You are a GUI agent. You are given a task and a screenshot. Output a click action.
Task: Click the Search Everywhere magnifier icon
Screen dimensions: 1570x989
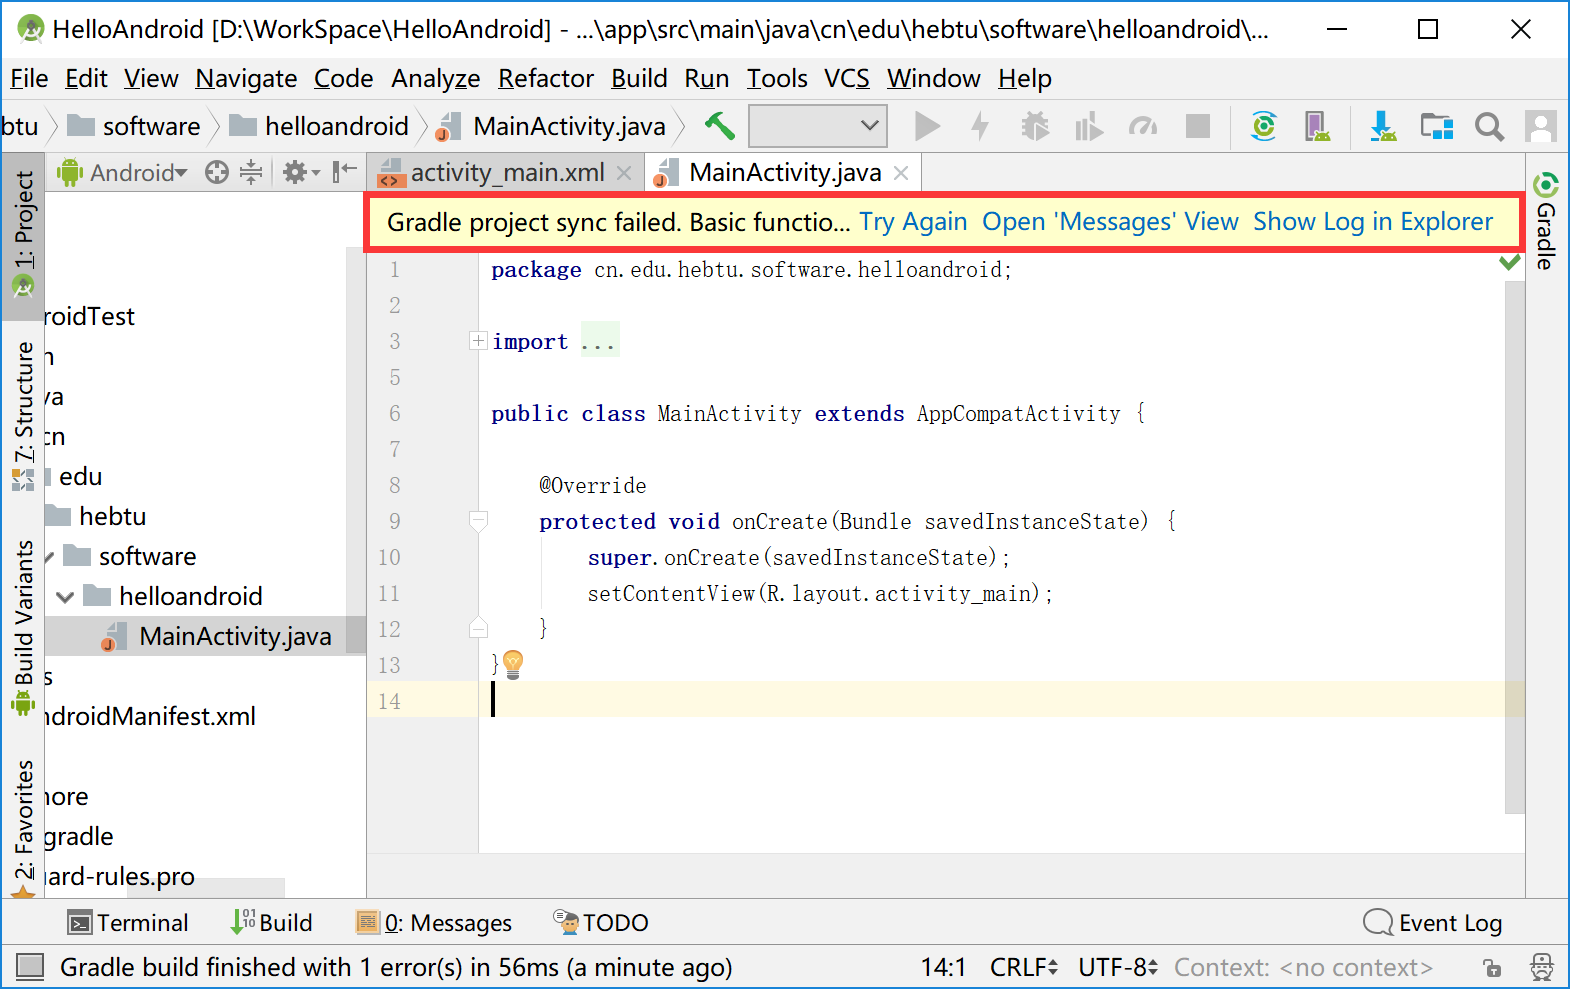tap(1489, 126)
